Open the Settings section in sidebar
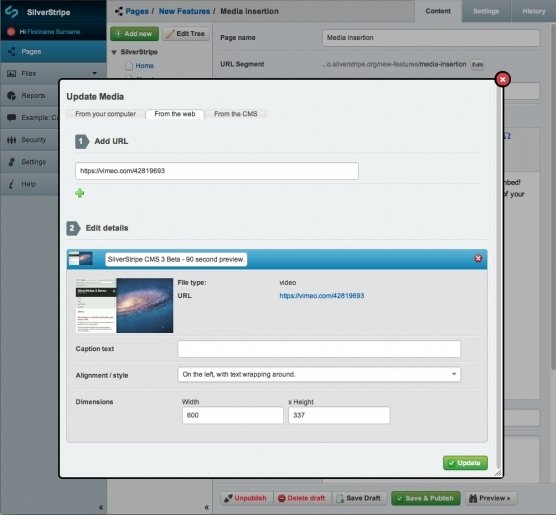The image size is (556, 515). pyautogui.click(x=30, y=162)
